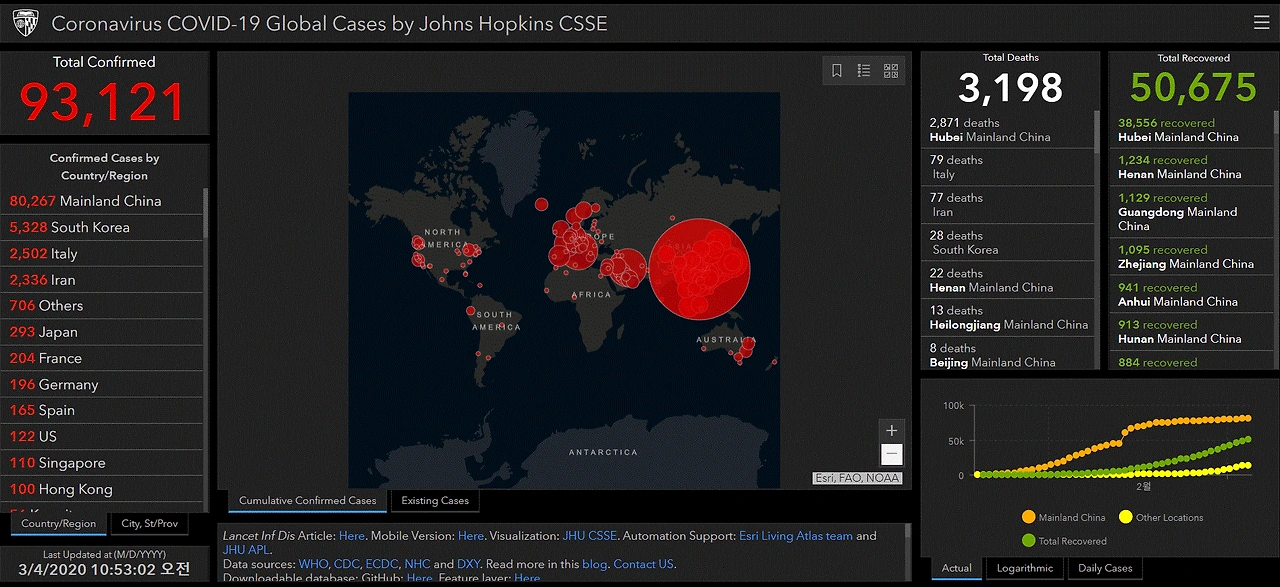Show the Daily Cases chart tab
The width and height of the screenshot is (1280, 587).
pyautogui.click(x=1105, y=568)
